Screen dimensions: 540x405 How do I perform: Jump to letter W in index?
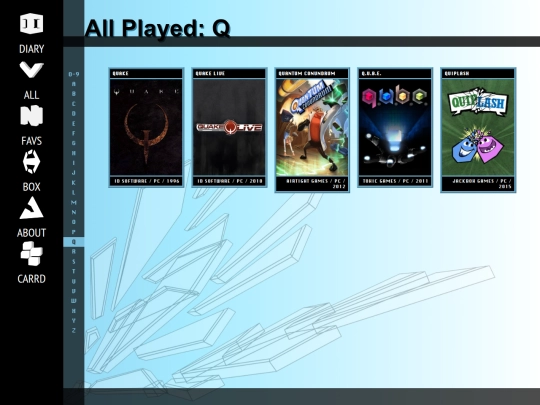pos(74,301)
